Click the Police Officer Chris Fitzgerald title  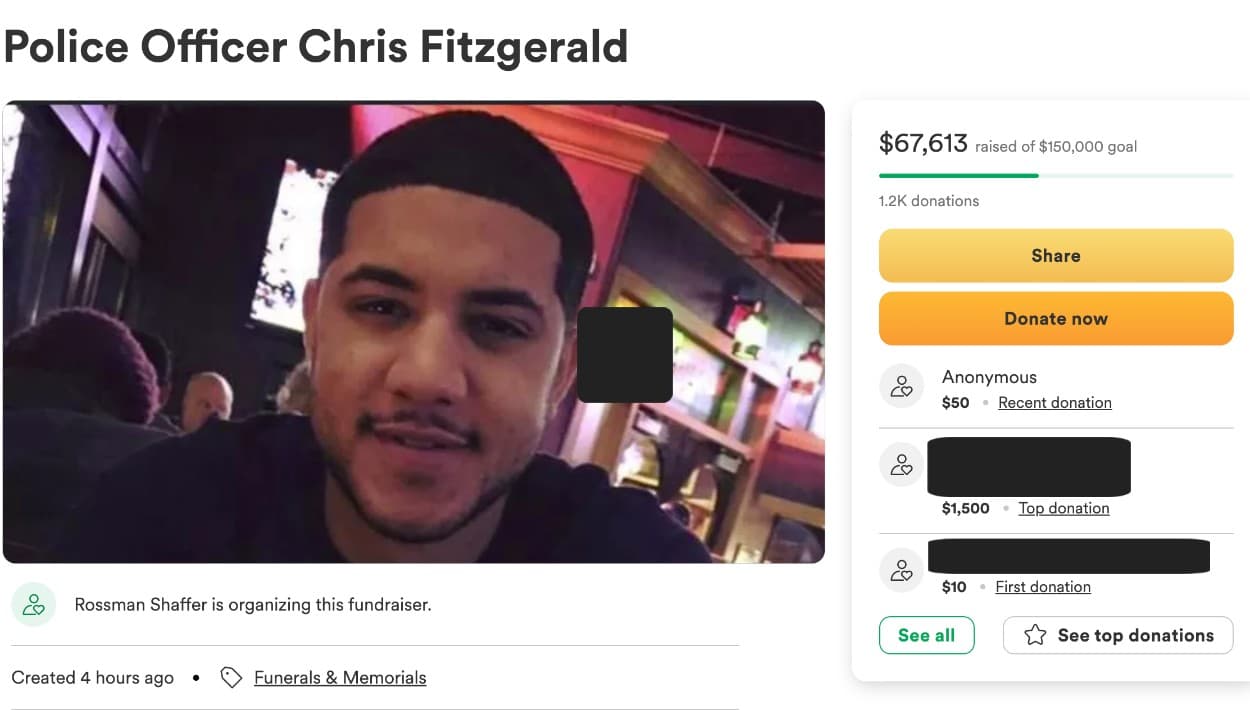pyautogui.click(x=316, y=46)
